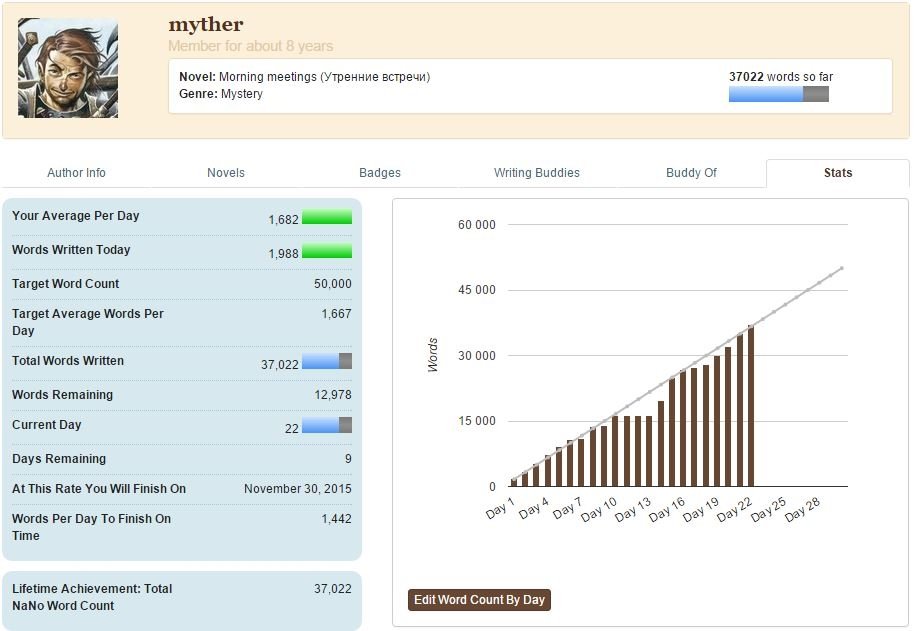Open the Badges tab
Screen dimensions: 920x631
(380, 173)
